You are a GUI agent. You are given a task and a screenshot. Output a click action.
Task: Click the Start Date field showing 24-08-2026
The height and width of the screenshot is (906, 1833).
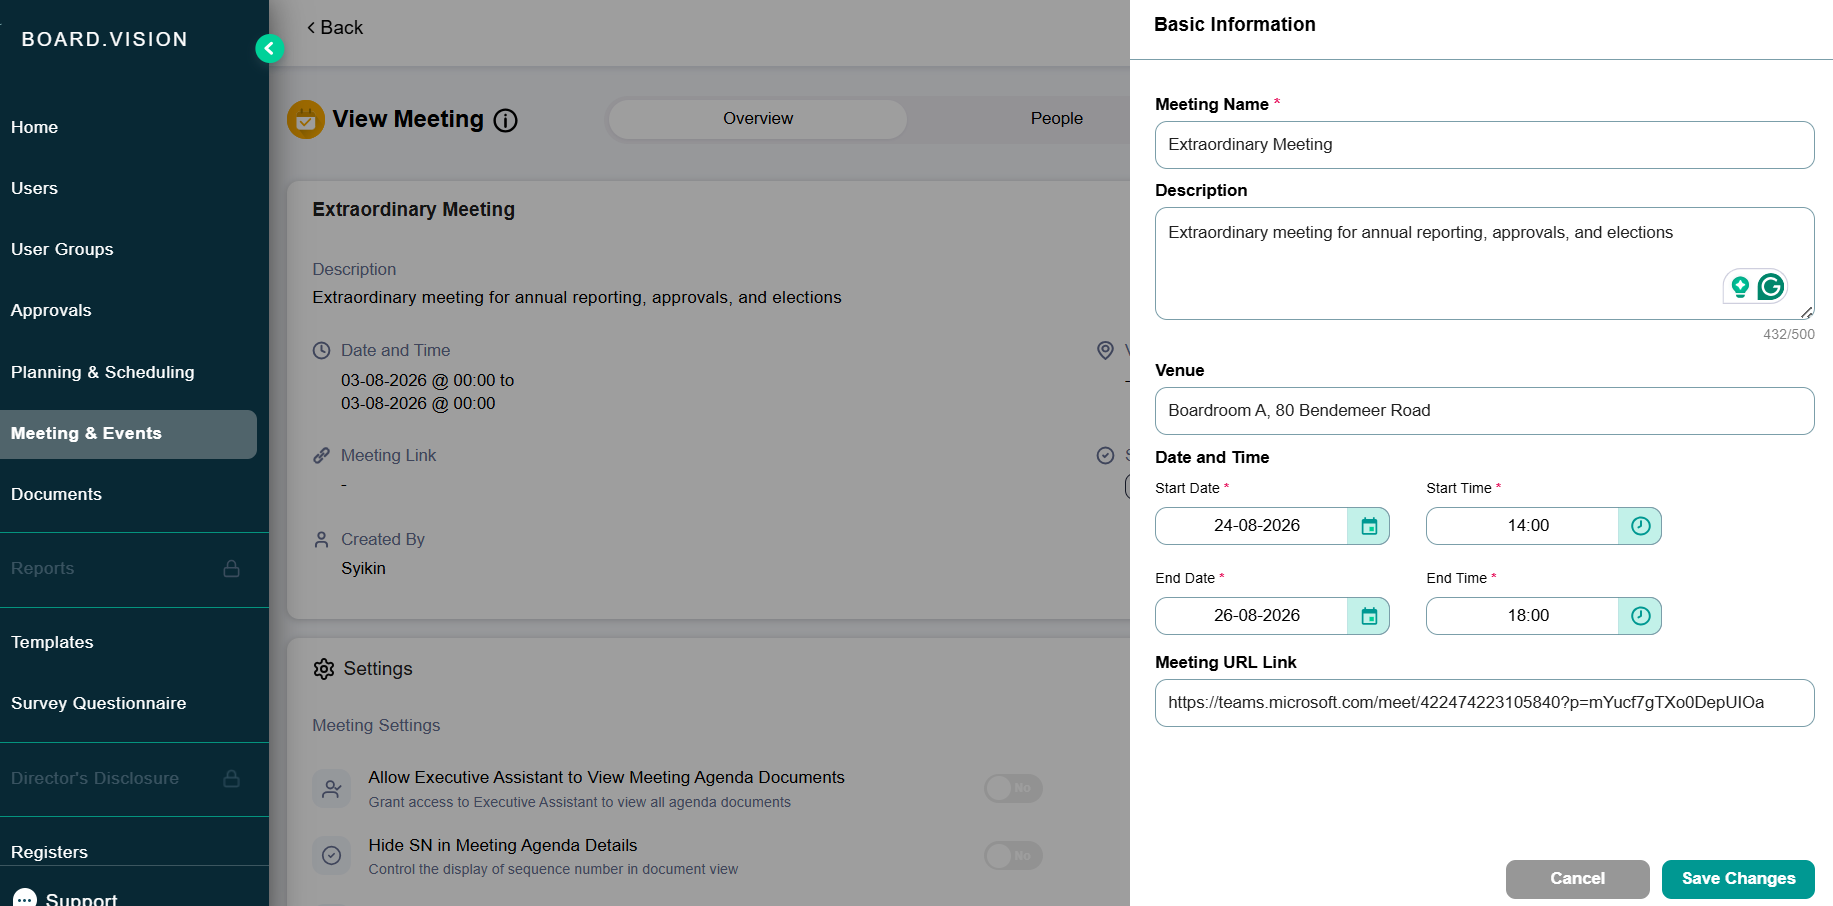pos(1252,526)
